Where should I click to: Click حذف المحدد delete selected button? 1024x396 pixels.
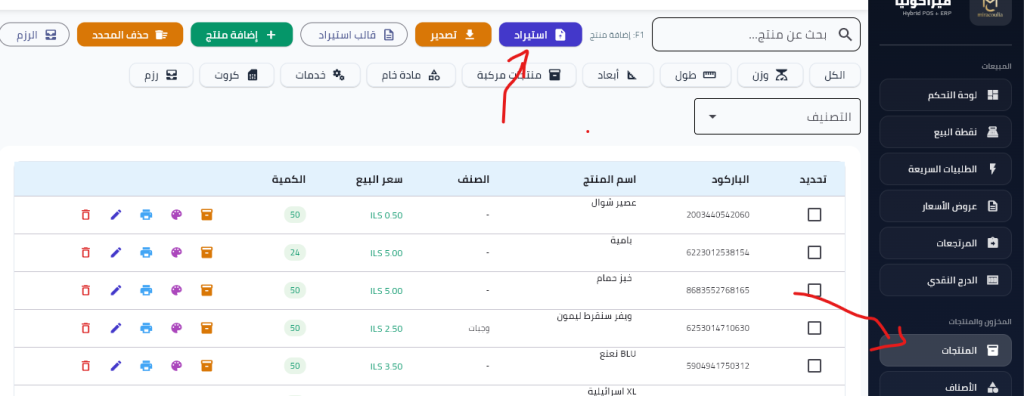[x=129, y=35]
